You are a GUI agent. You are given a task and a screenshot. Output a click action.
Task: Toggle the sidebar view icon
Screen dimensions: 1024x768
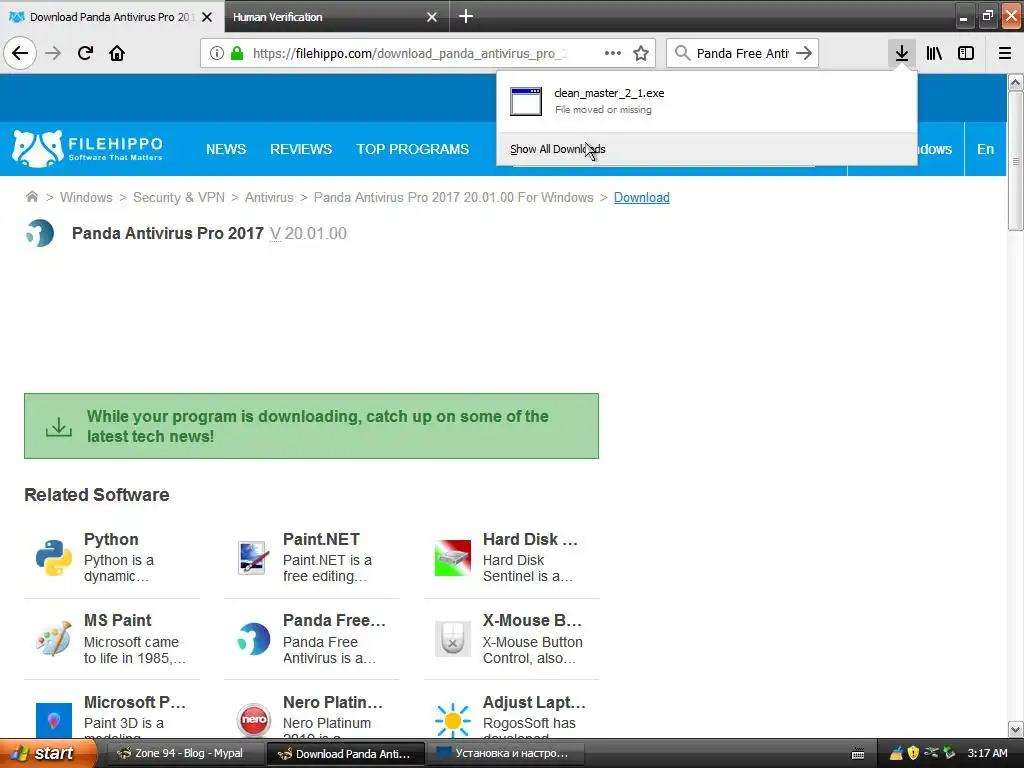point(966,53)
